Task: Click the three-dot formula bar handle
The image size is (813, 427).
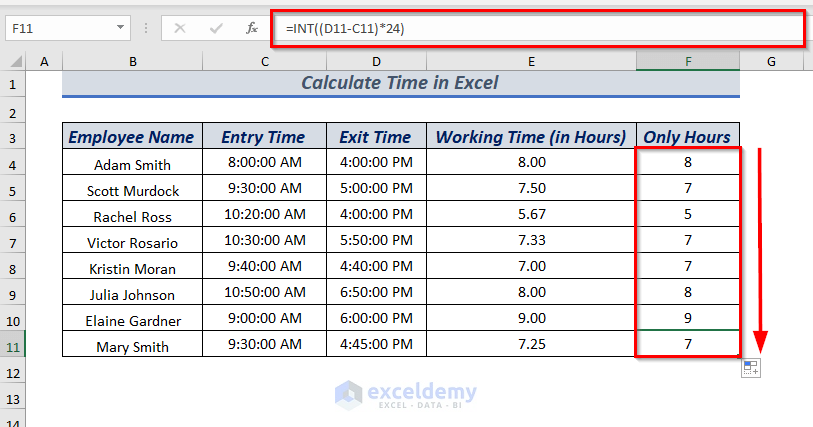Action: (146, 28)
